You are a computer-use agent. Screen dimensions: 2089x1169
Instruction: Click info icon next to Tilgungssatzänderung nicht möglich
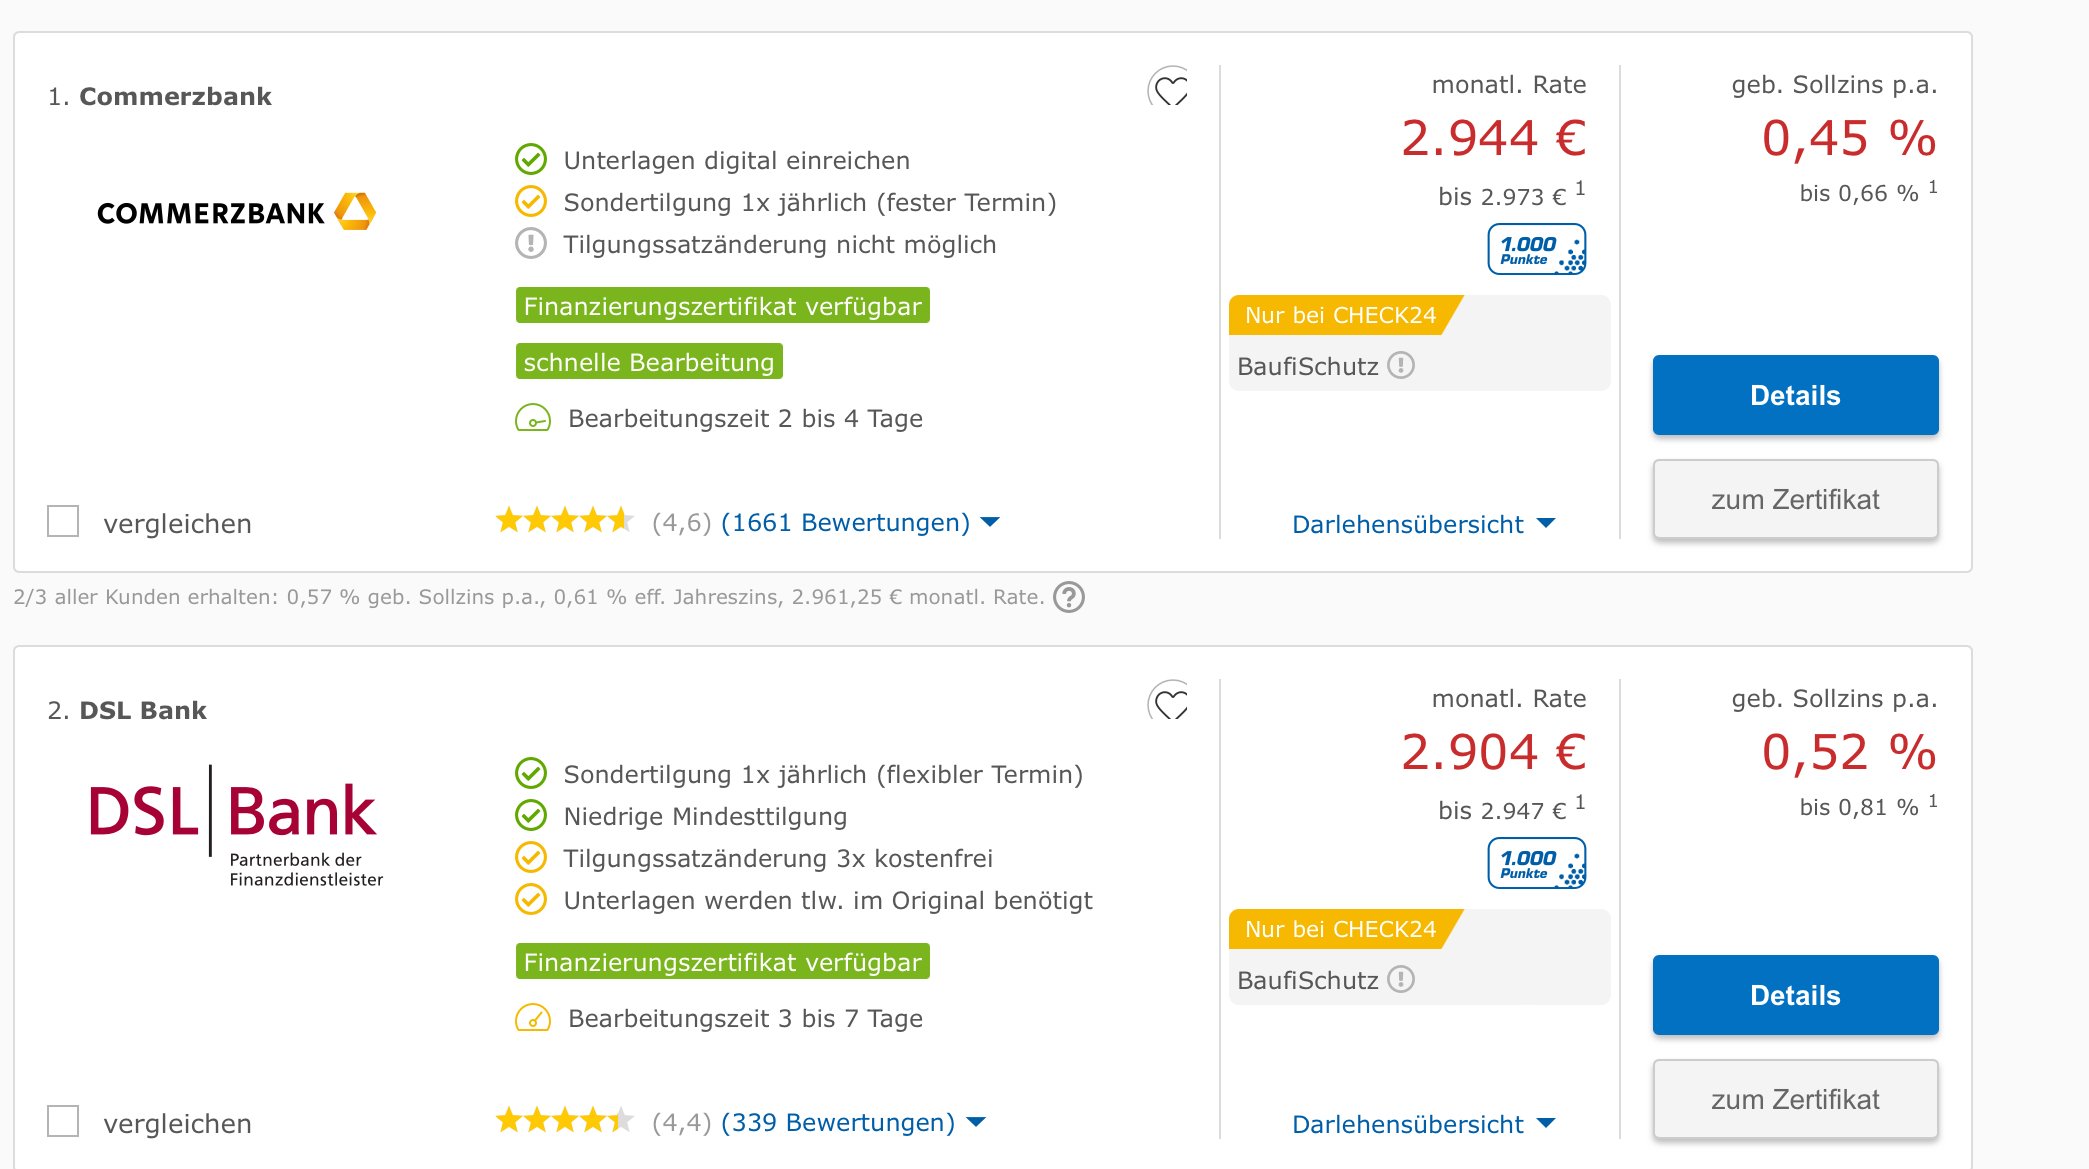coord(531,244)
